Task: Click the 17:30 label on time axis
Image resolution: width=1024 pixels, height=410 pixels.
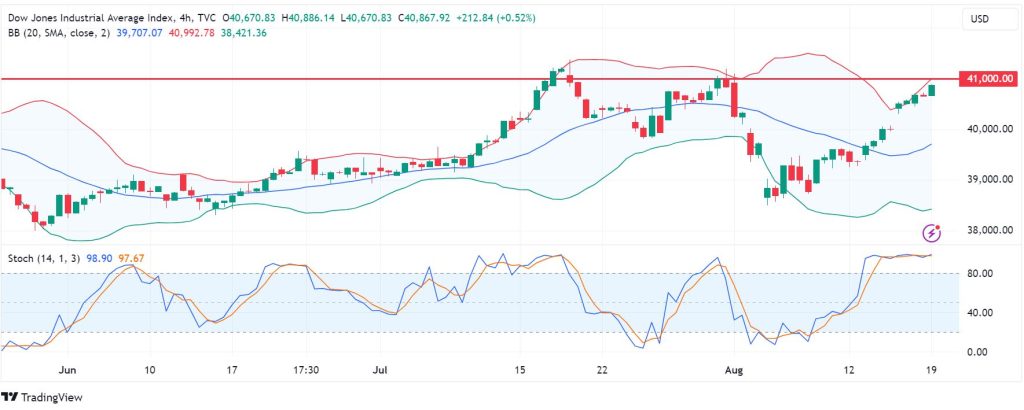Action: pyautogui.click(x=306, y=370)
